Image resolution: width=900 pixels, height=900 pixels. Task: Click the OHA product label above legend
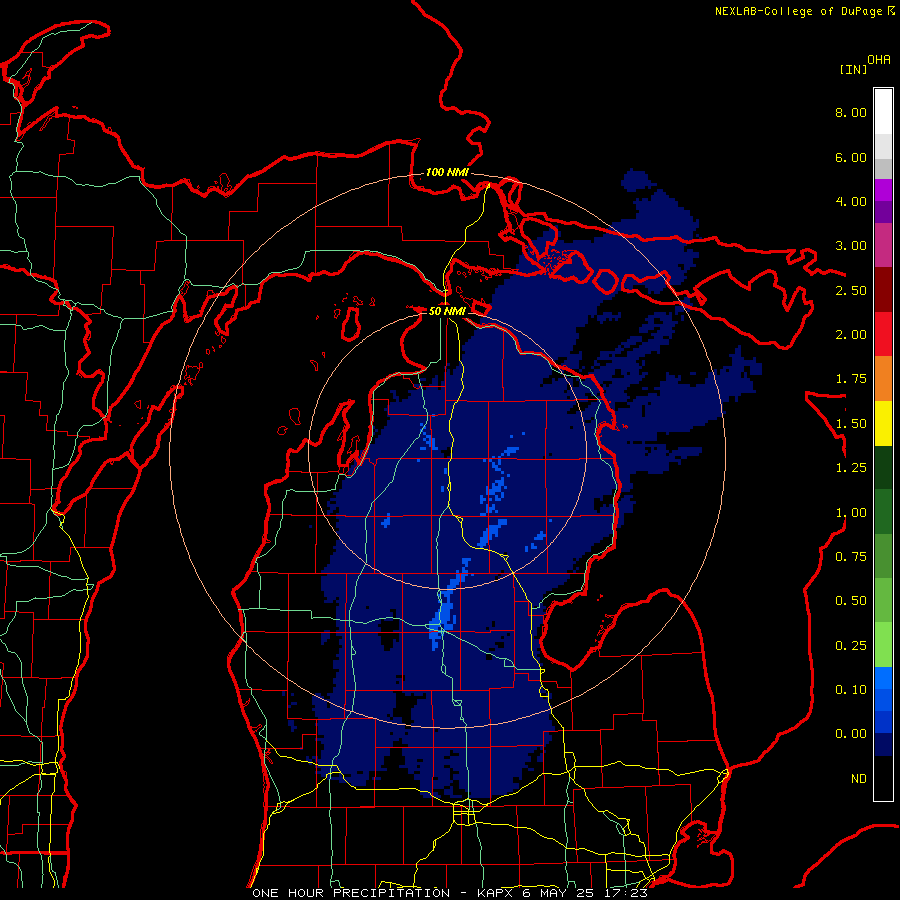(879, 59)
